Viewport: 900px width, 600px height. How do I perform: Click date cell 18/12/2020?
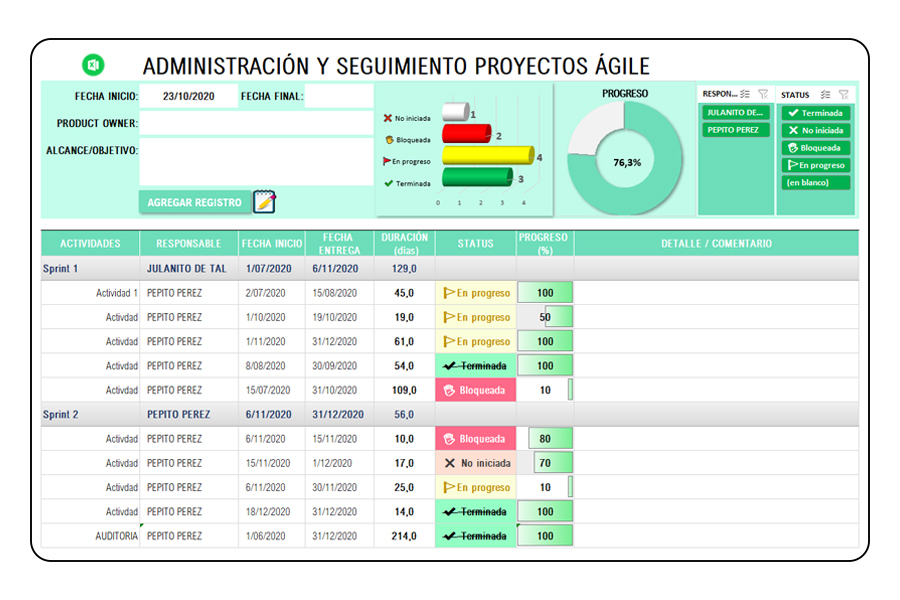[x=266, y=512]
